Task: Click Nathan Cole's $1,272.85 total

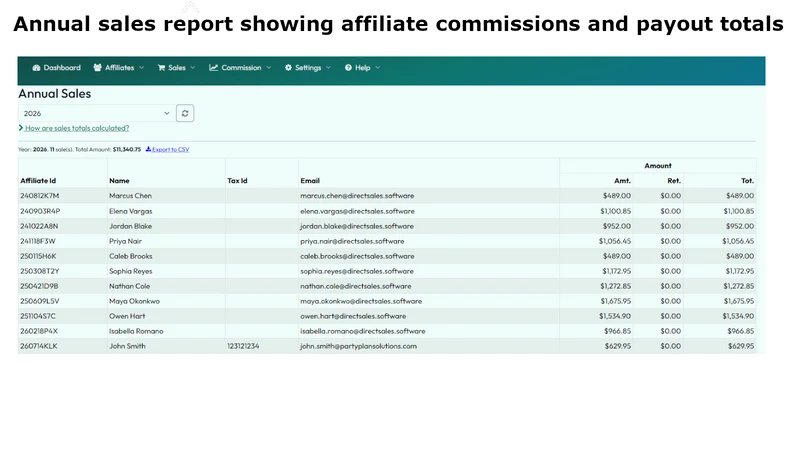Action: point(739,286)
